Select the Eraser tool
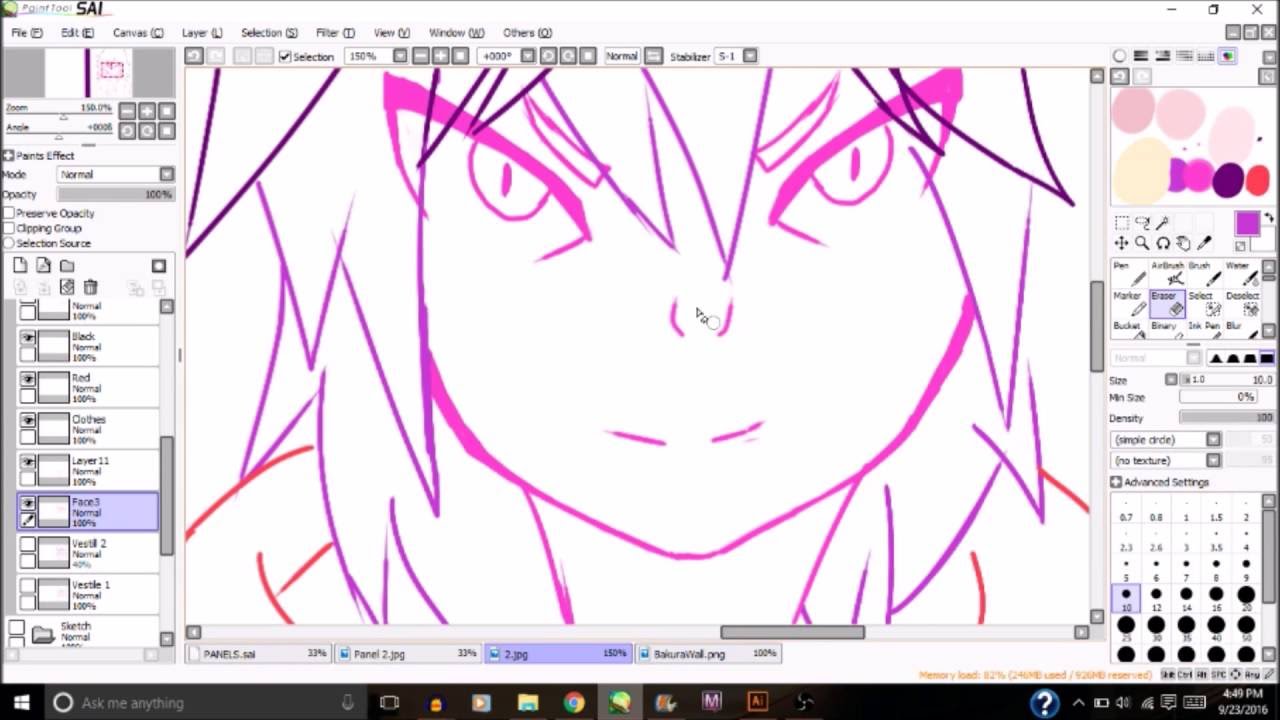 click(1166, 303)
